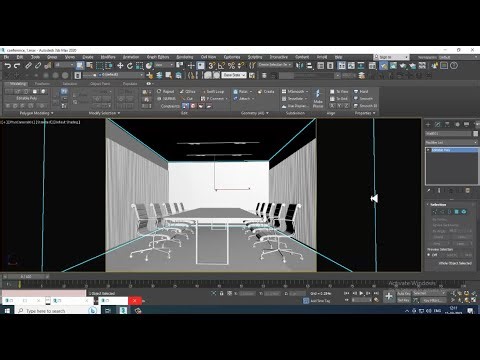Click the Cut button in the ribbon
Image resolution: width=480 pixels, height=360 pixels.
(x=187, y=99)
